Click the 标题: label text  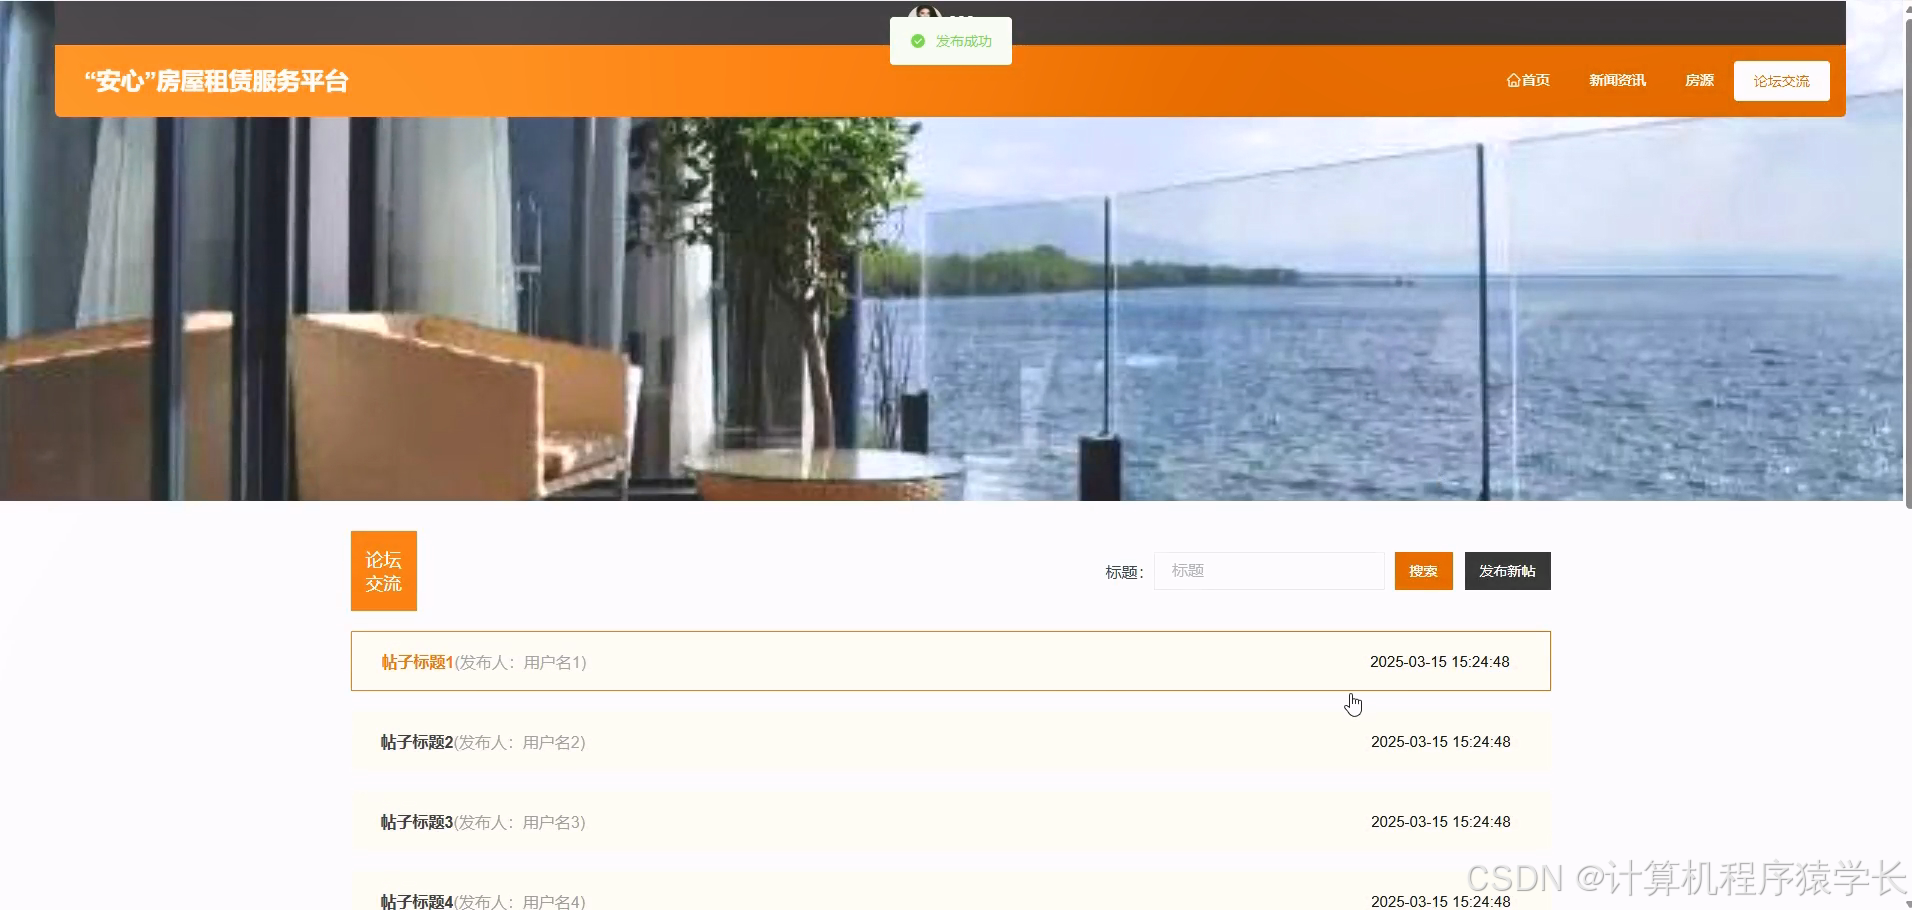click(1124, 572)
